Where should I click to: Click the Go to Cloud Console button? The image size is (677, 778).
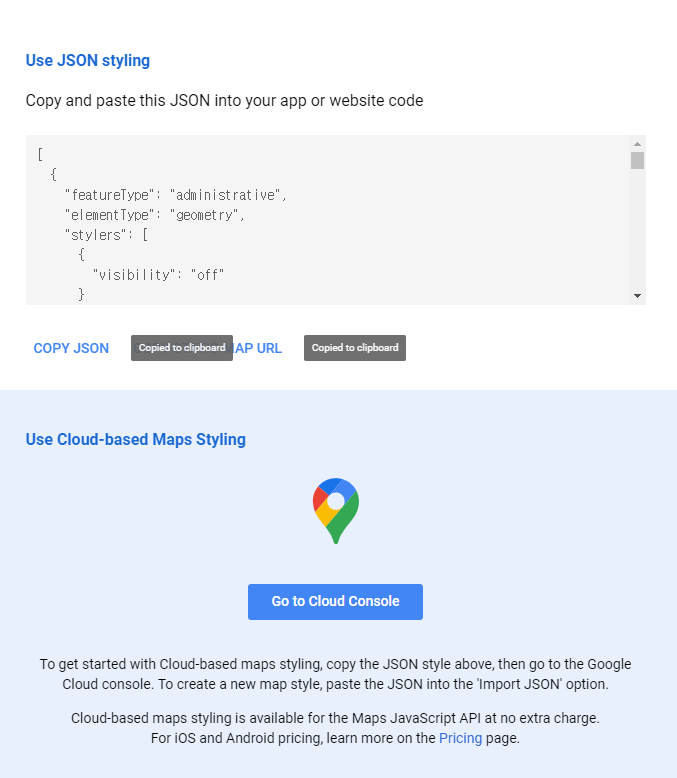pyautogui.click(x=335, y=601)
